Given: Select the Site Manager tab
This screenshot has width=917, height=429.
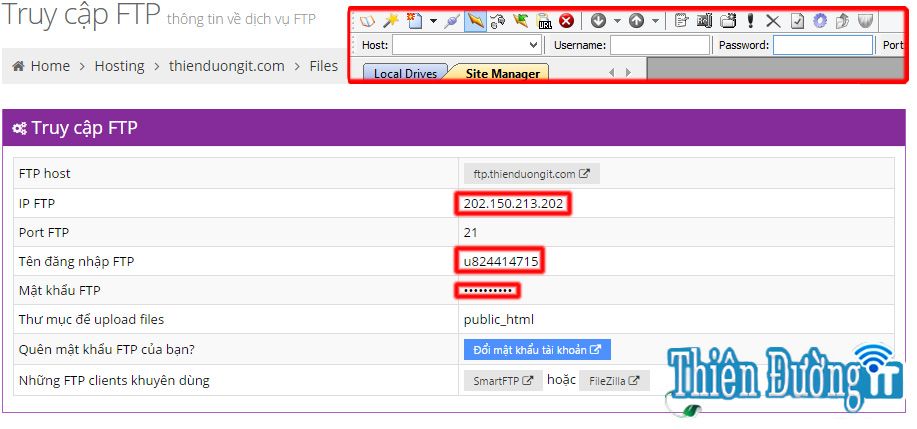Looking at the screenshot, I should point(502,73).
